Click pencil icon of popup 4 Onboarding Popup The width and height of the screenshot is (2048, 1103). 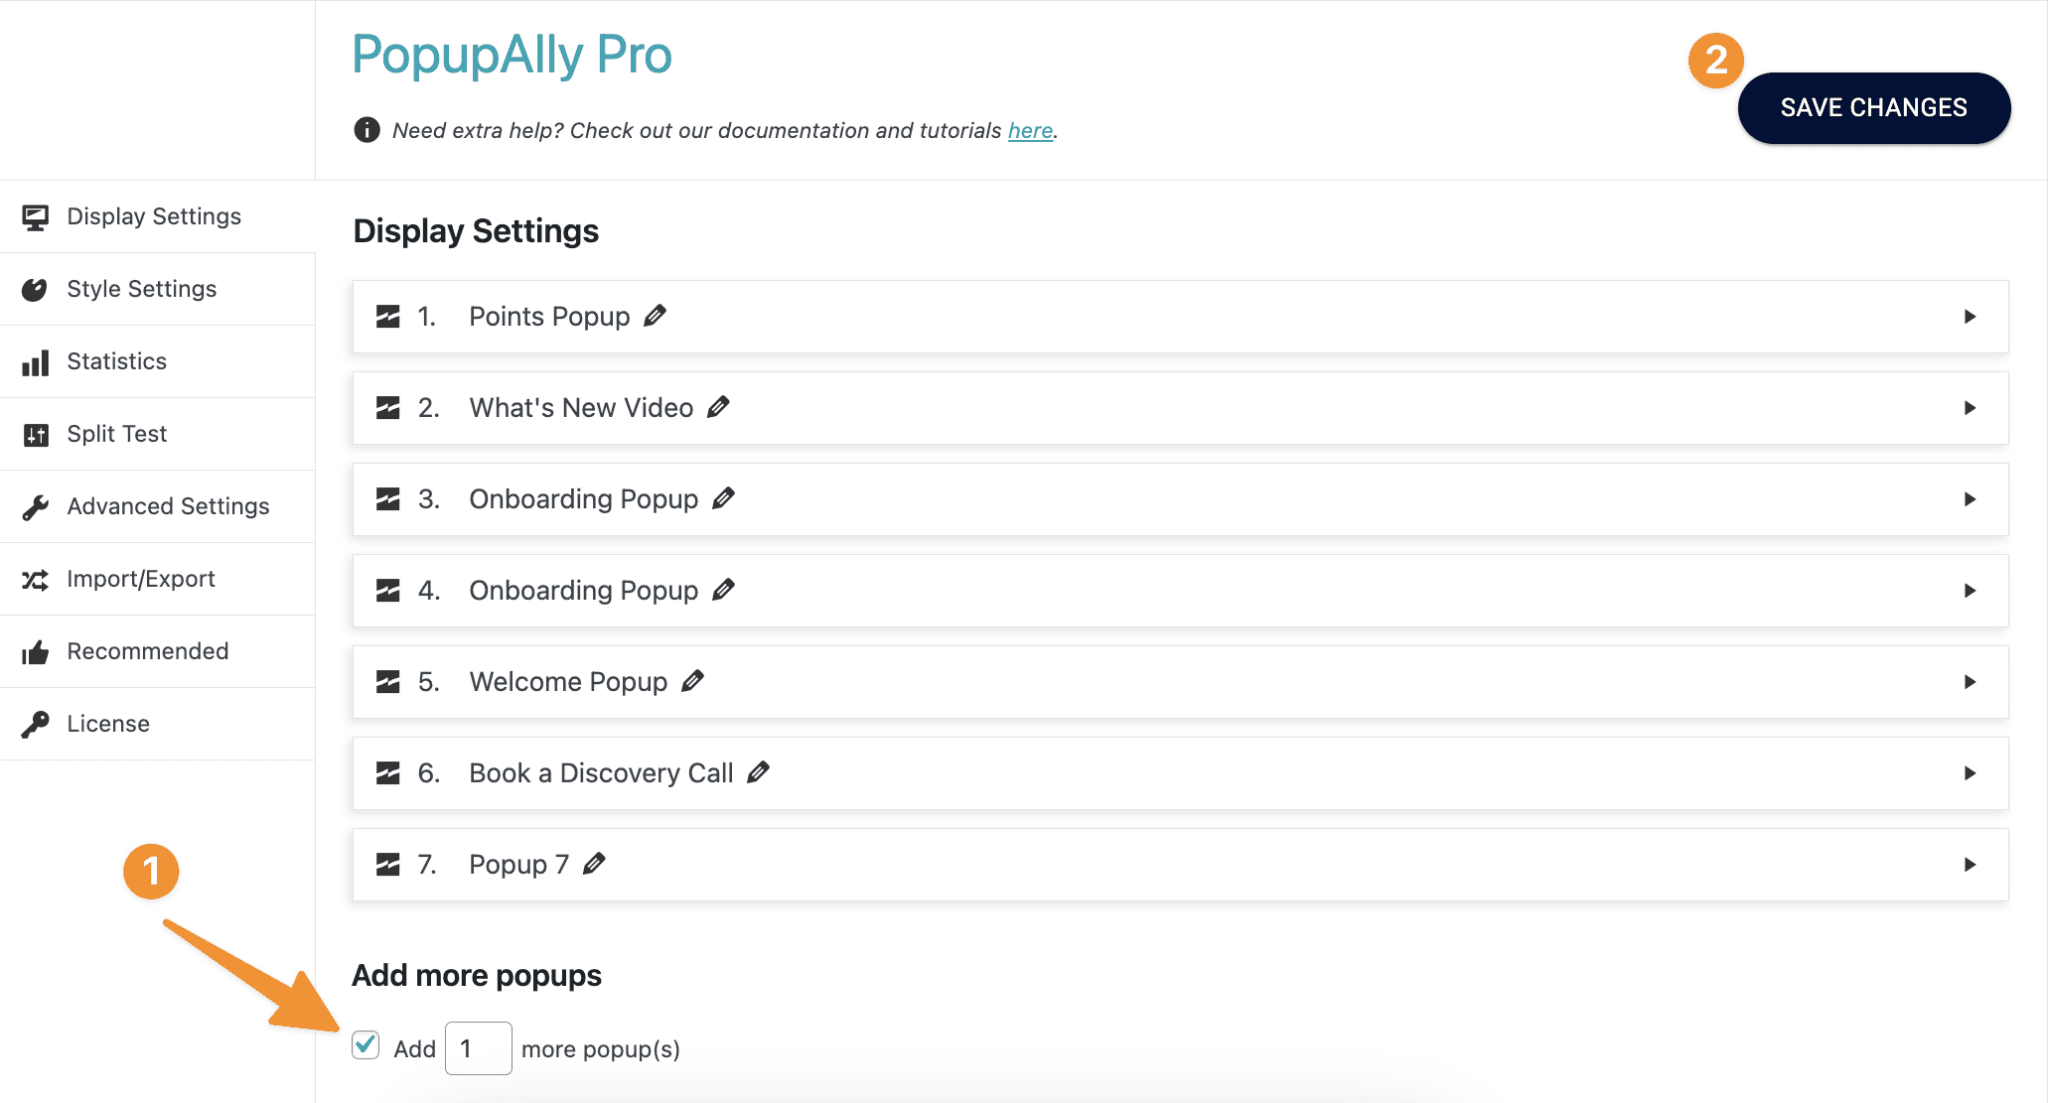click(723, 590)
